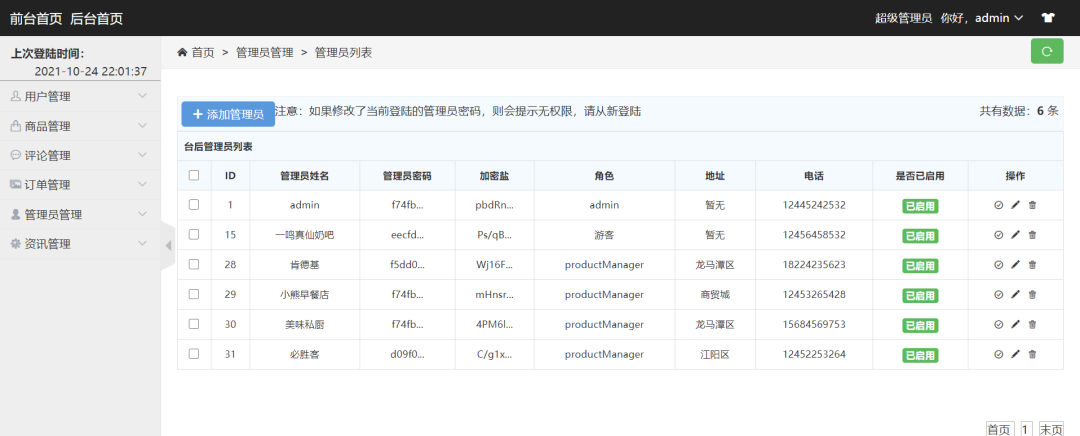Click the 资讯管理 gear icon in sidebar
Screen dimensions: 1080x436
point(15,243)
